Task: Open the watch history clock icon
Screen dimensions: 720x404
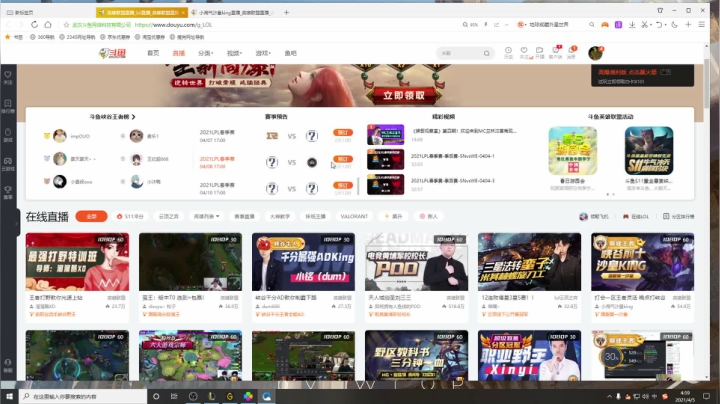Action: point(508,52)
